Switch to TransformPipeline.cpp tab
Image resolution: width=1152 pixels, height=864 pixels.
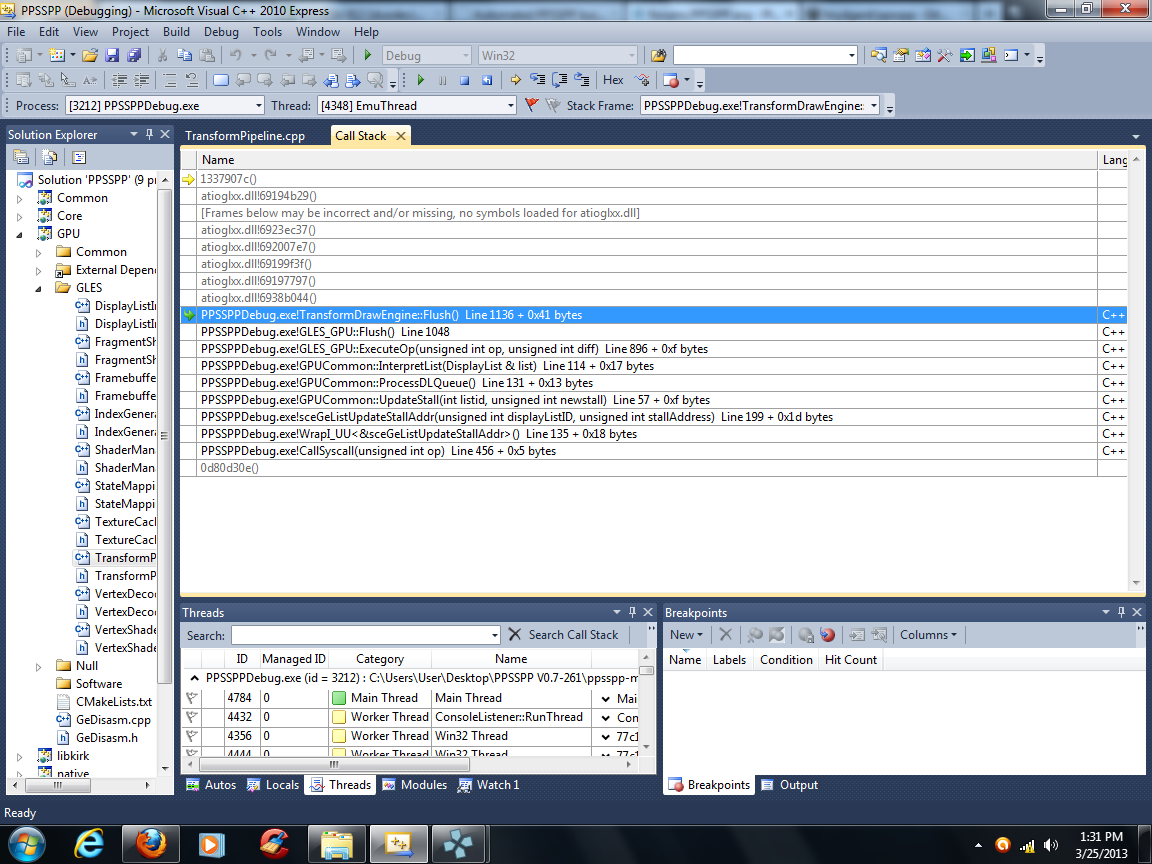[x=245, y=136]
